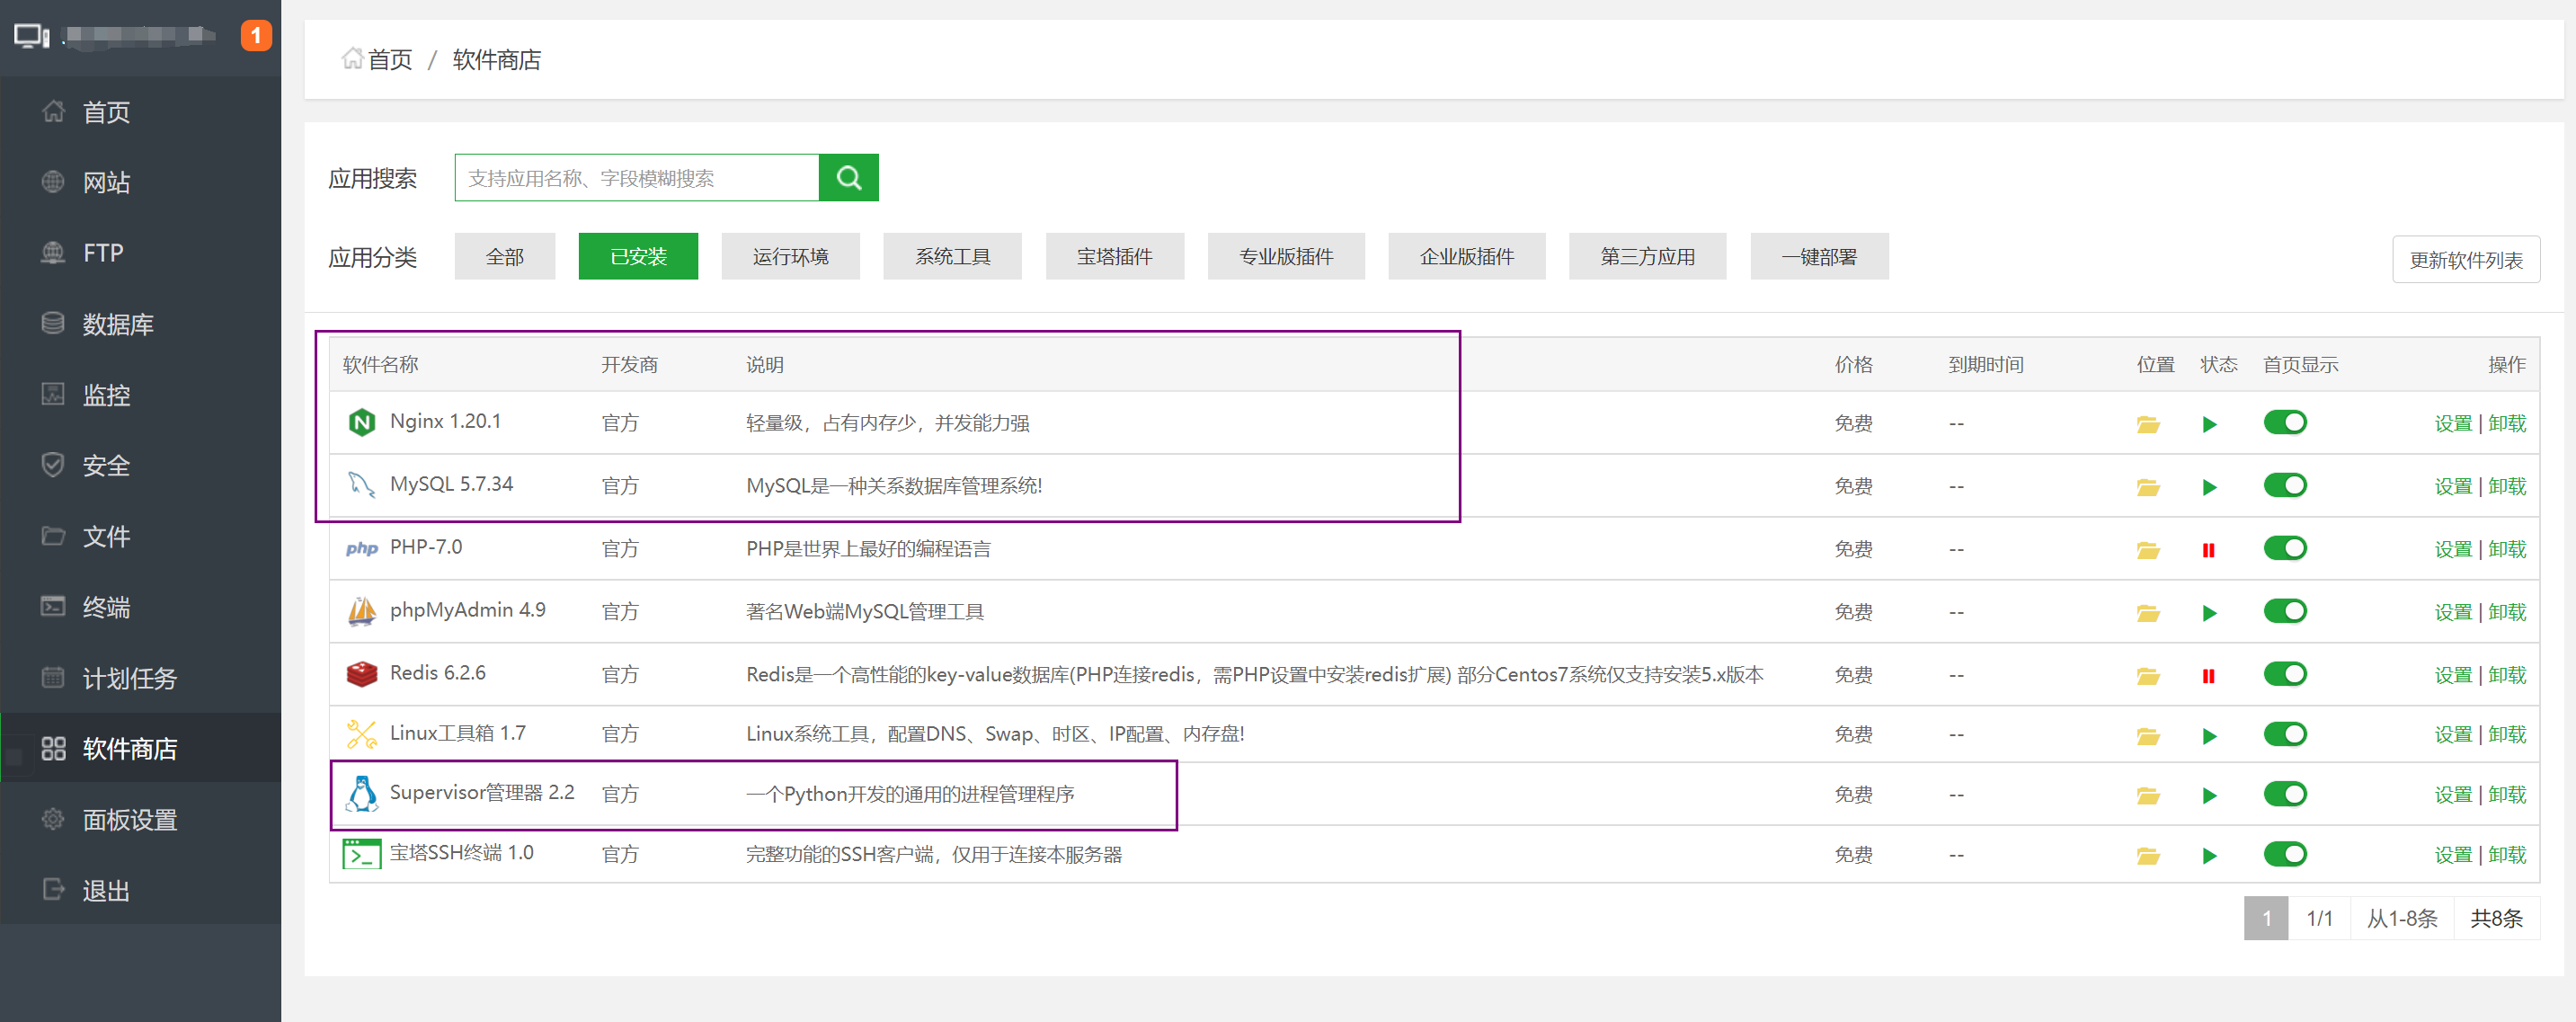The height and width of the screenshot is (1022, 2576).
Task: Click the PHP-7.0 red paused status icon
Action: click(2208, 550)
